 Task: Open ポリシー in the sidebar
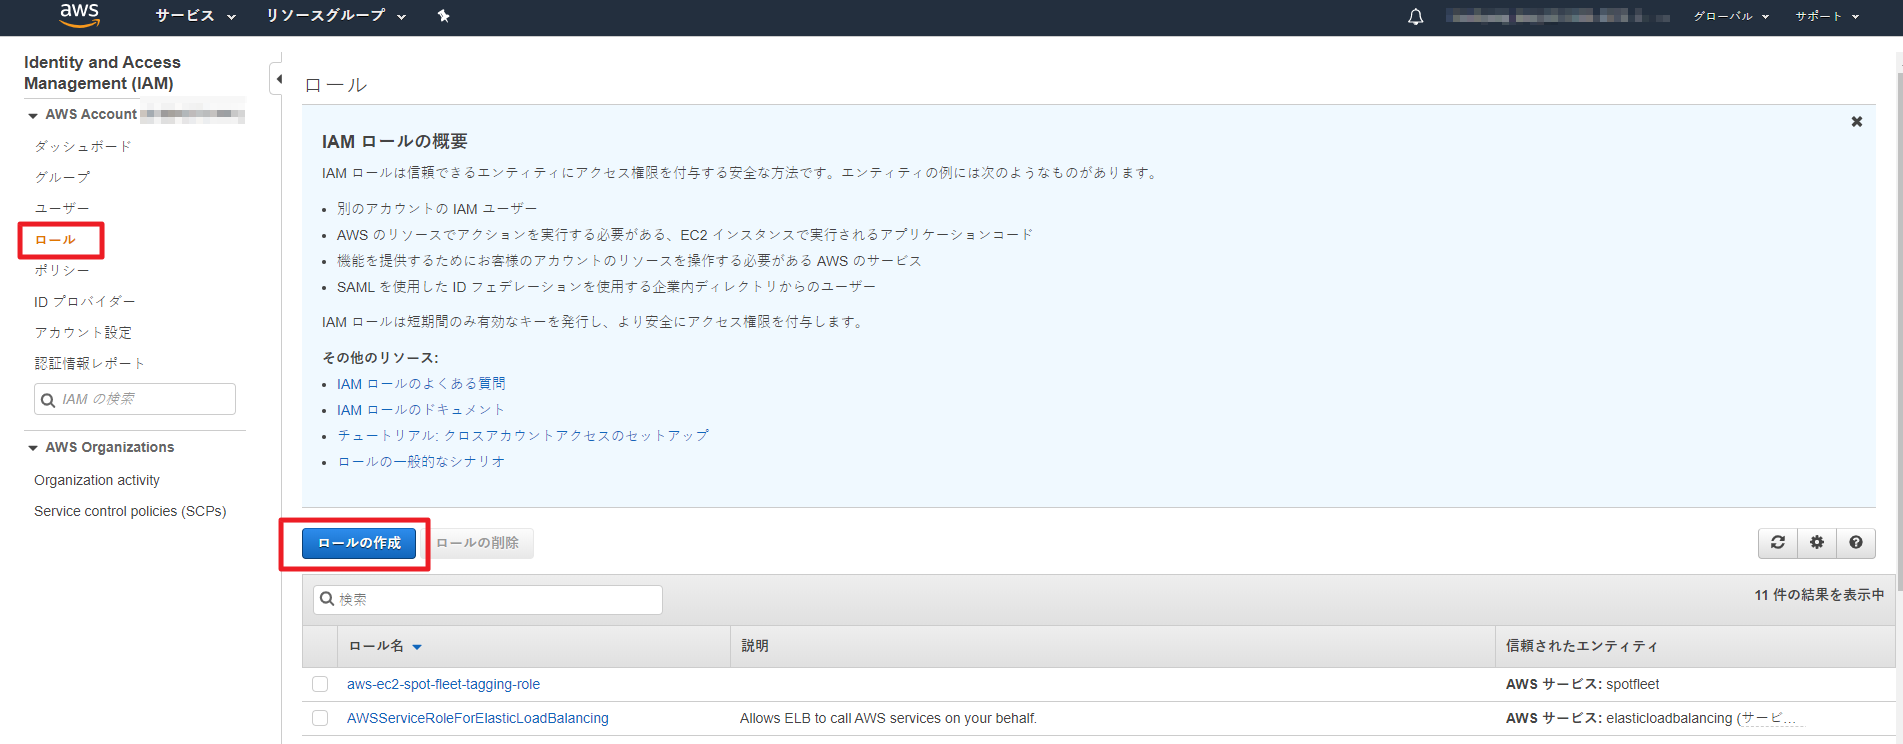[x=62, y=270]
